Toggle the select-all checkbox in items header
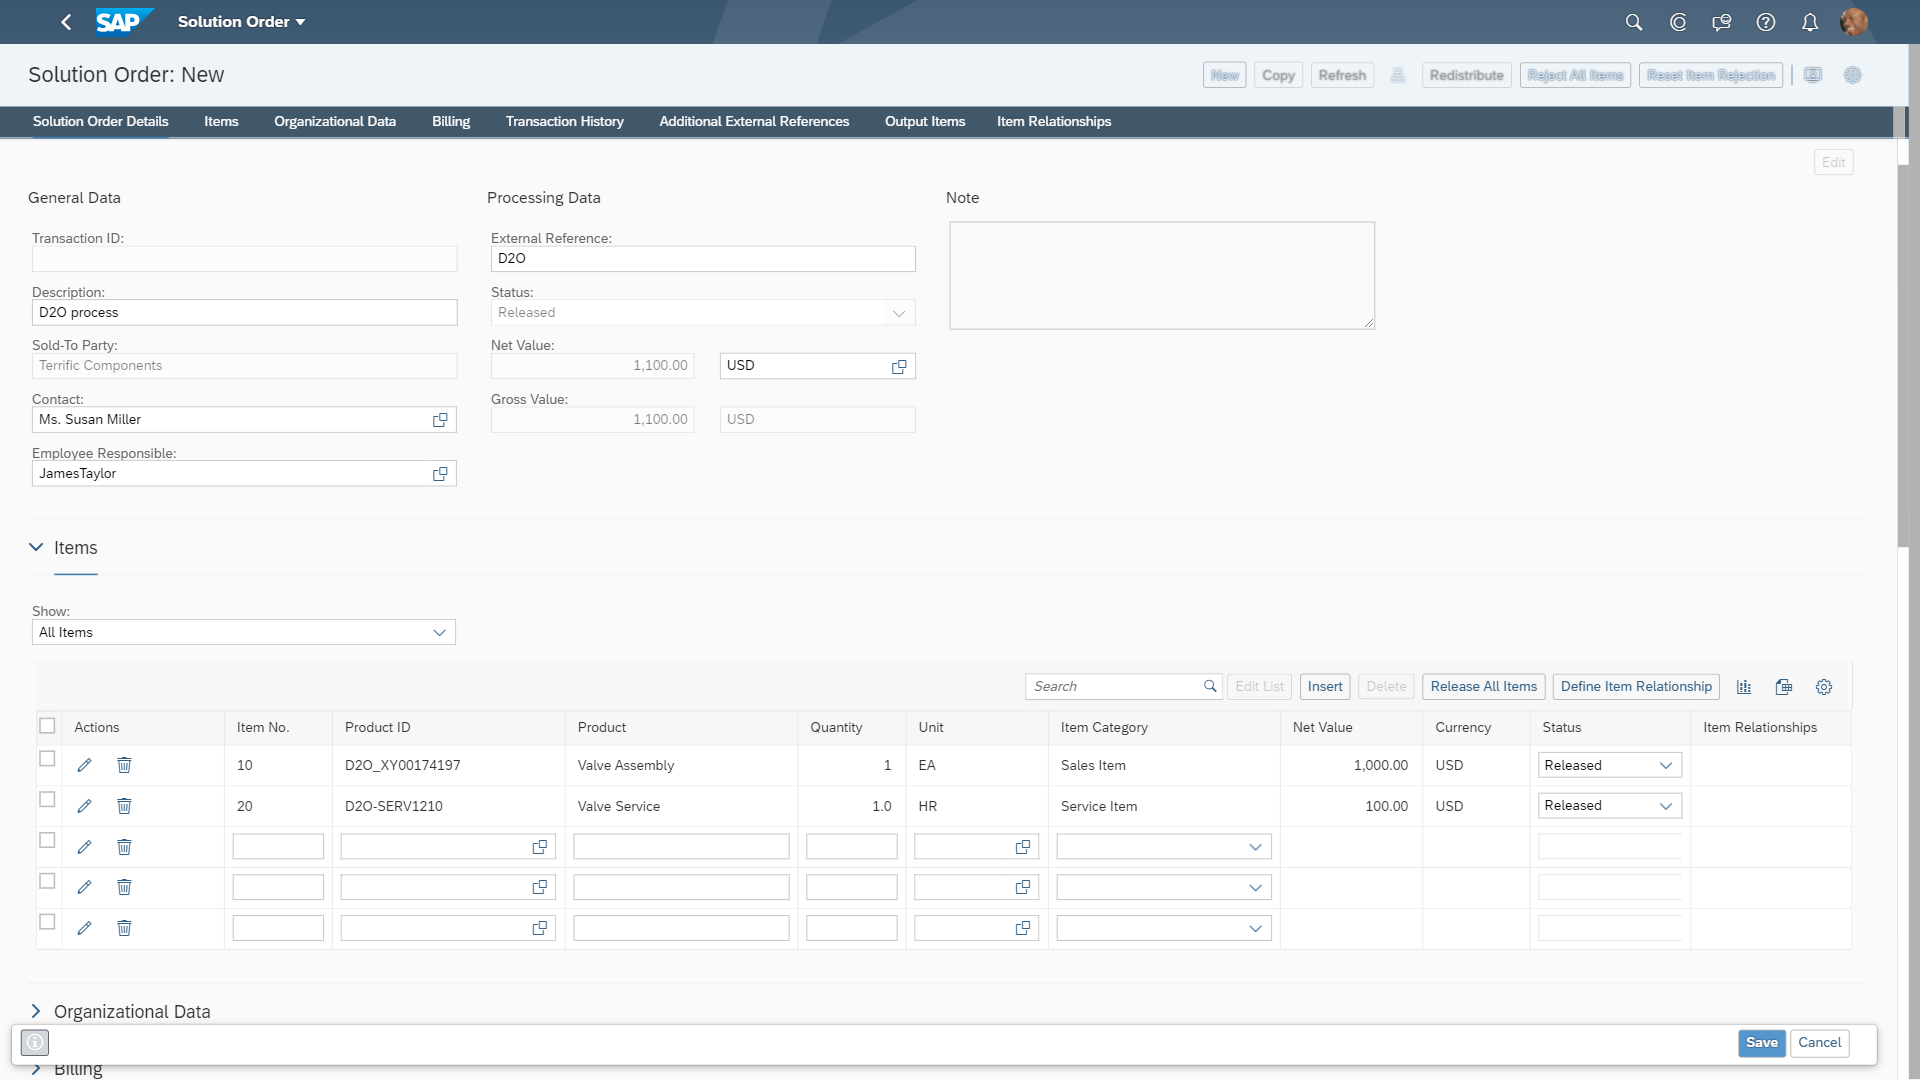 tap(47, 726)
